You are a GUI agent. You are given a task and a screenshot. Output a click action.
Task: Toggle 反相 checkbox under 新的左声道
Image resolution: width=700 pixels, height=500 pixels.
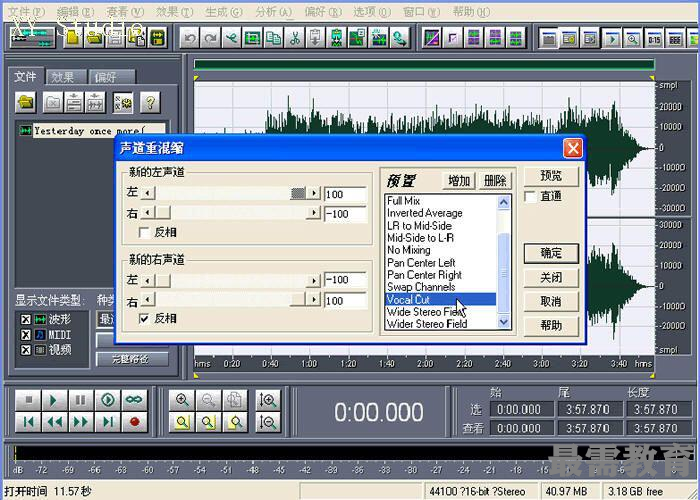(144, 232)
